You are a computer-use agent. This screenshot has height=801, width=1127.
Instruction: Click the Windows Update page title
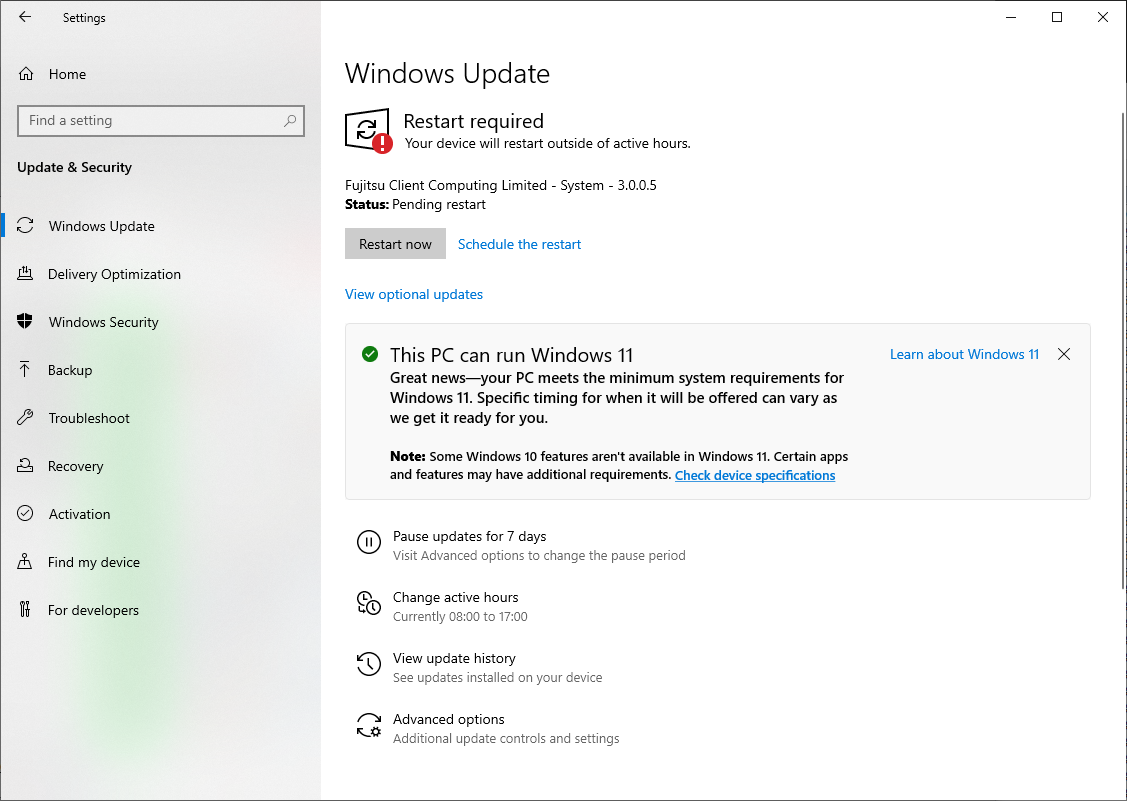[447, 73]
